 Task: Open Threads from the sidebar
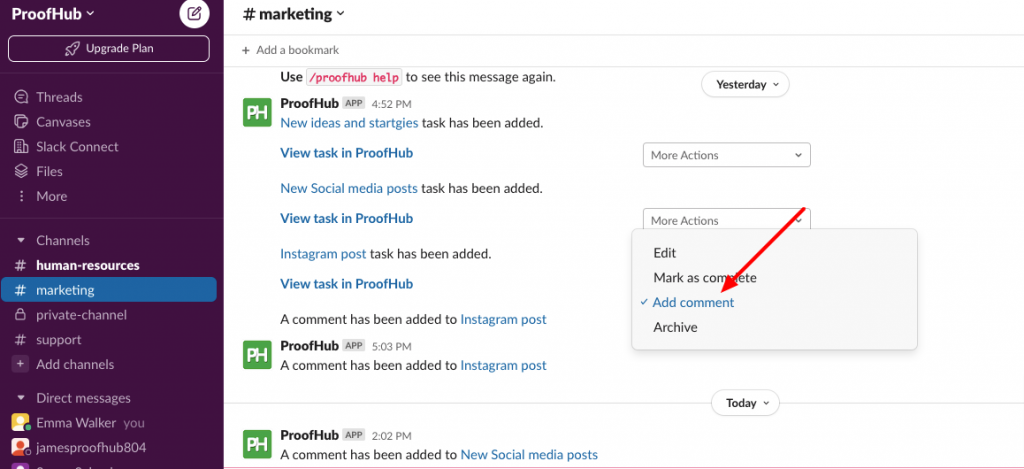click(x=48, y=97)
